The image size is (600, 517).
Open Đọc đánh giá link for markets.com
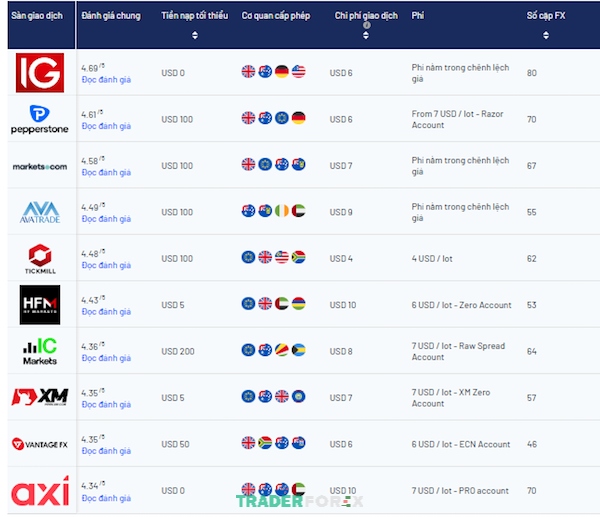[x=106, y=173]
